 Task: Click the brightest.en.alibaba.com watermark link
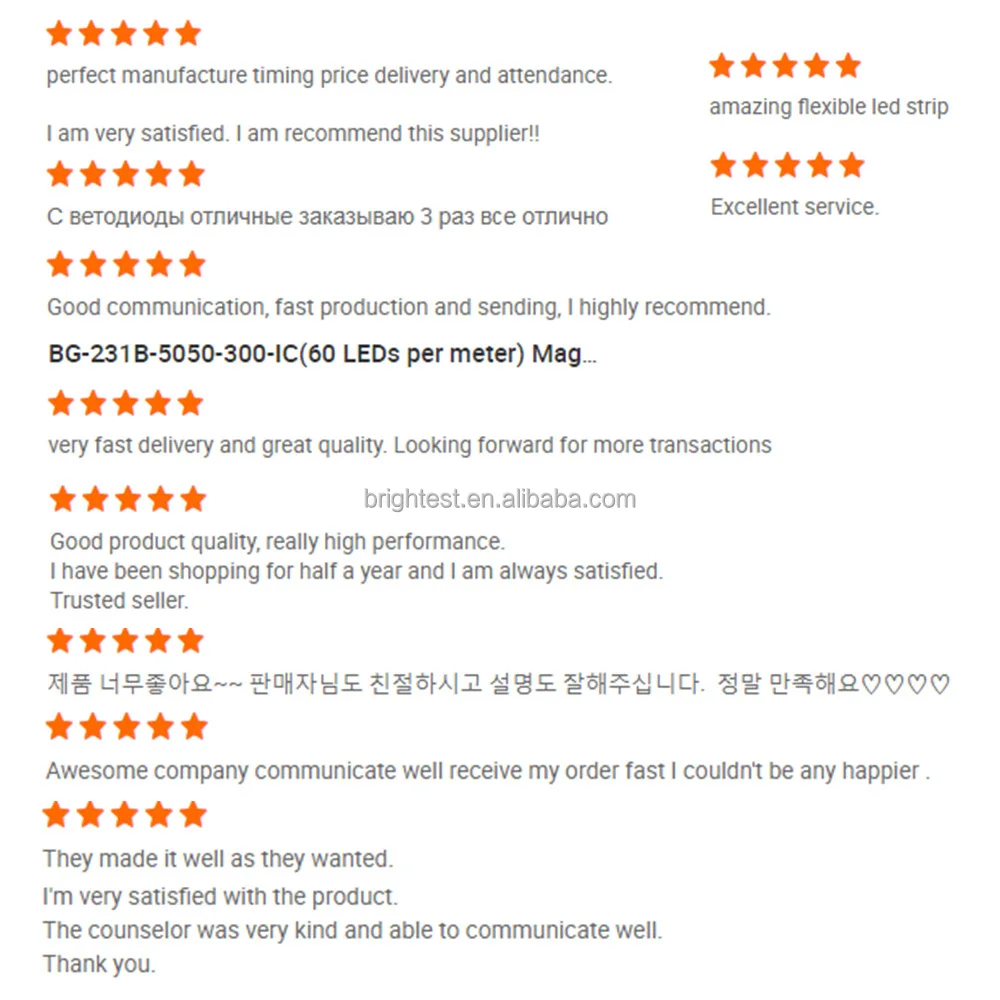point(500,499)
